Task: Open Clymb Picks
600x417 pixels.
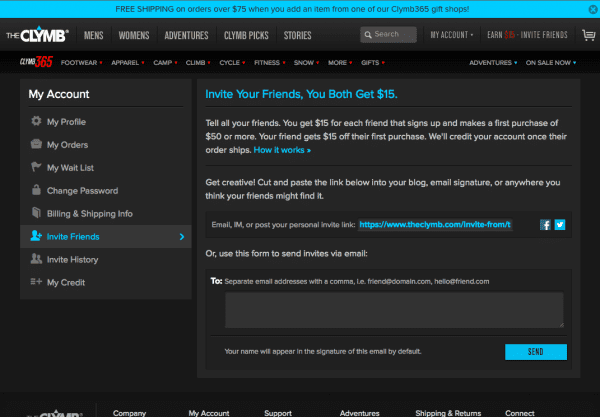Action: pos(246,35)
